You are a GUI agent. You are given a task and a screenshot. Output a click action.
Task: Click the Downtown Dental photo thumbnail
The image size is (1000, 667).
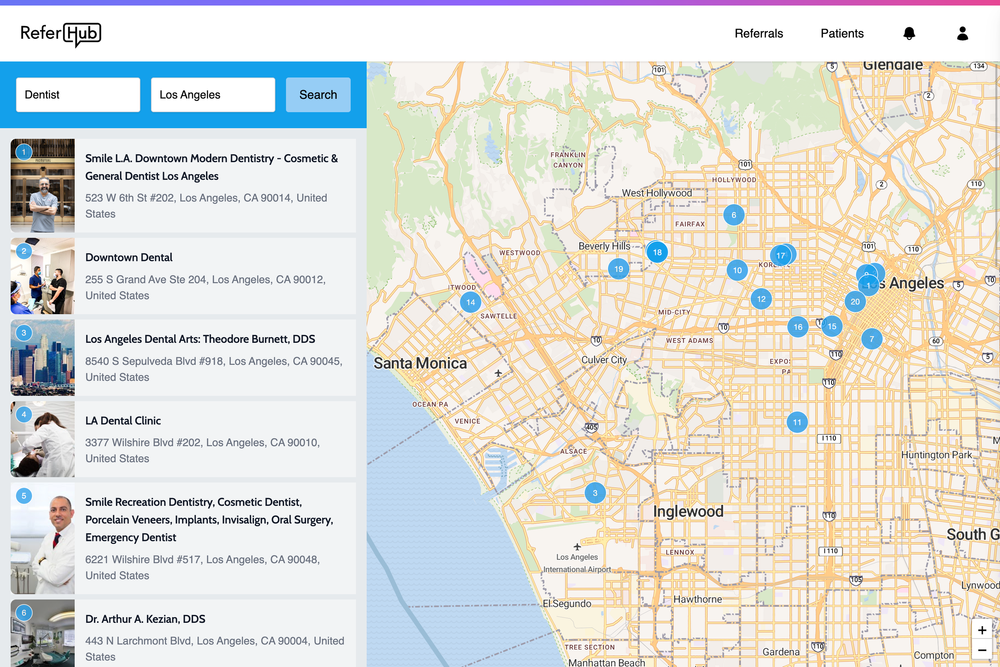click(43, 276)
